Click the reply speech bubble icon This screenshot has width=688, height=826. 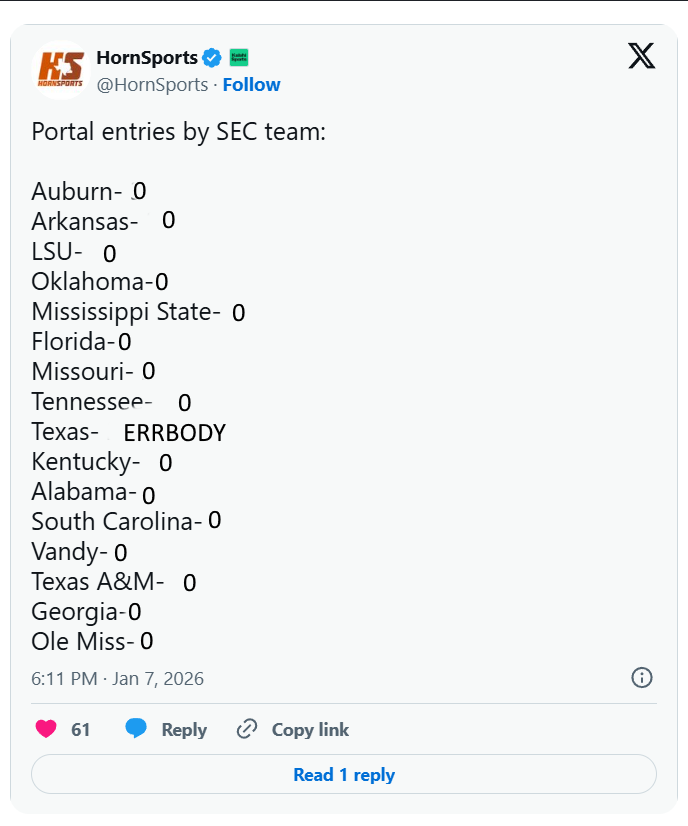click(137, 729)
